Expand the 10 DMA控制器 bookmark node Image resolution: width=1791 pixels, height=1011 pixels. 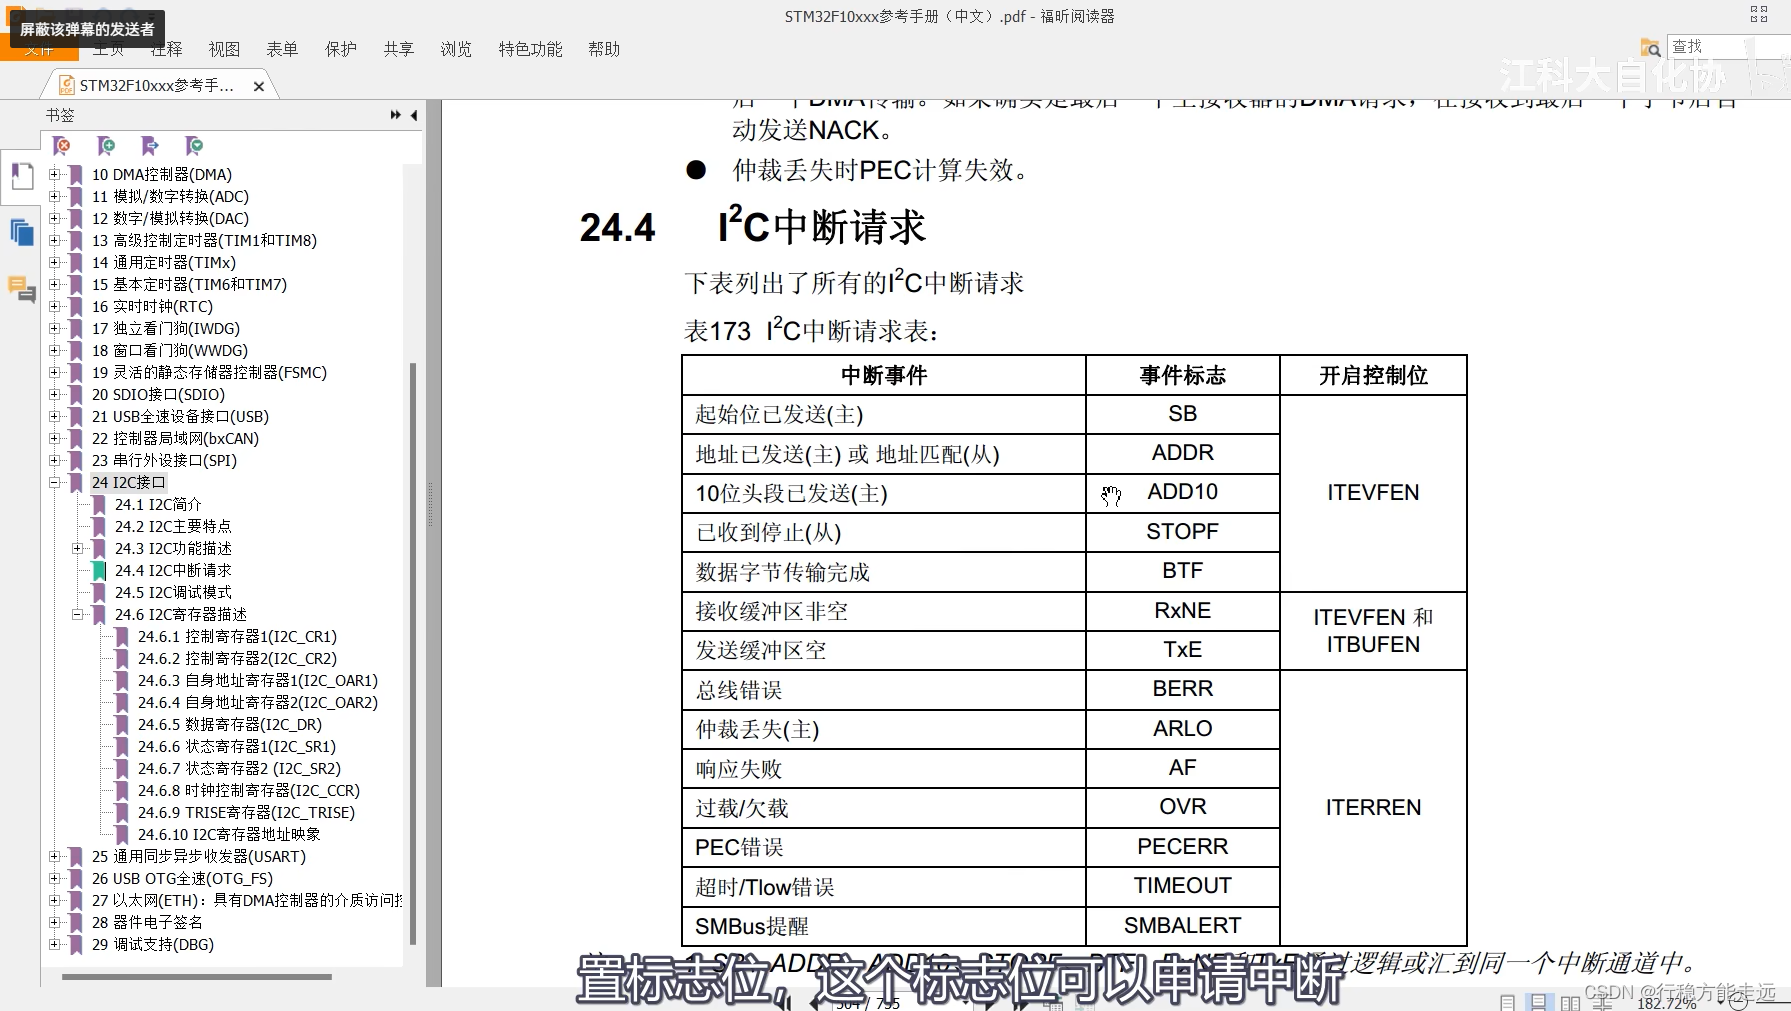point(55,174)
